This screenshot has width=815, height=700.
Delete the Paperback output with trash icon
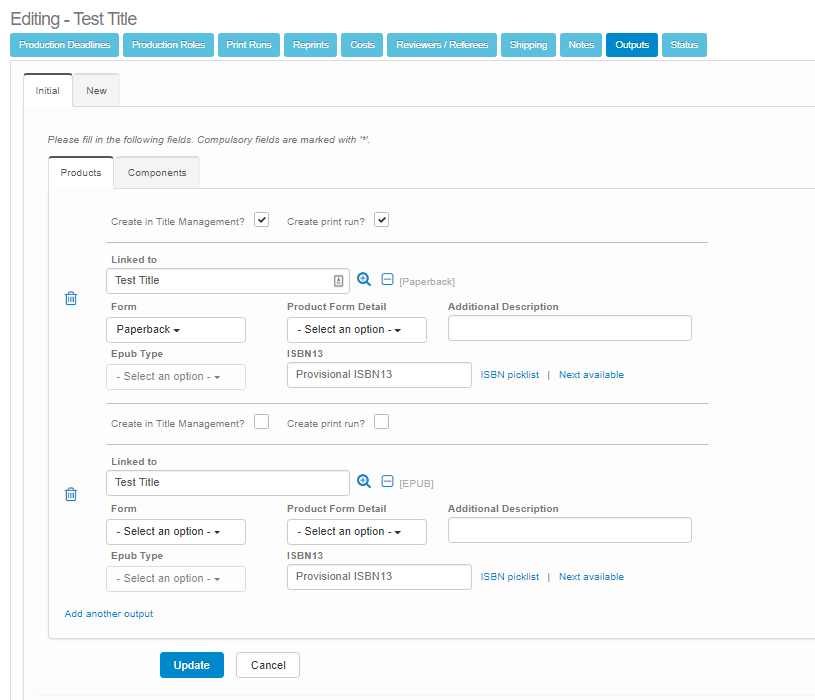click(x=71, y=298)
